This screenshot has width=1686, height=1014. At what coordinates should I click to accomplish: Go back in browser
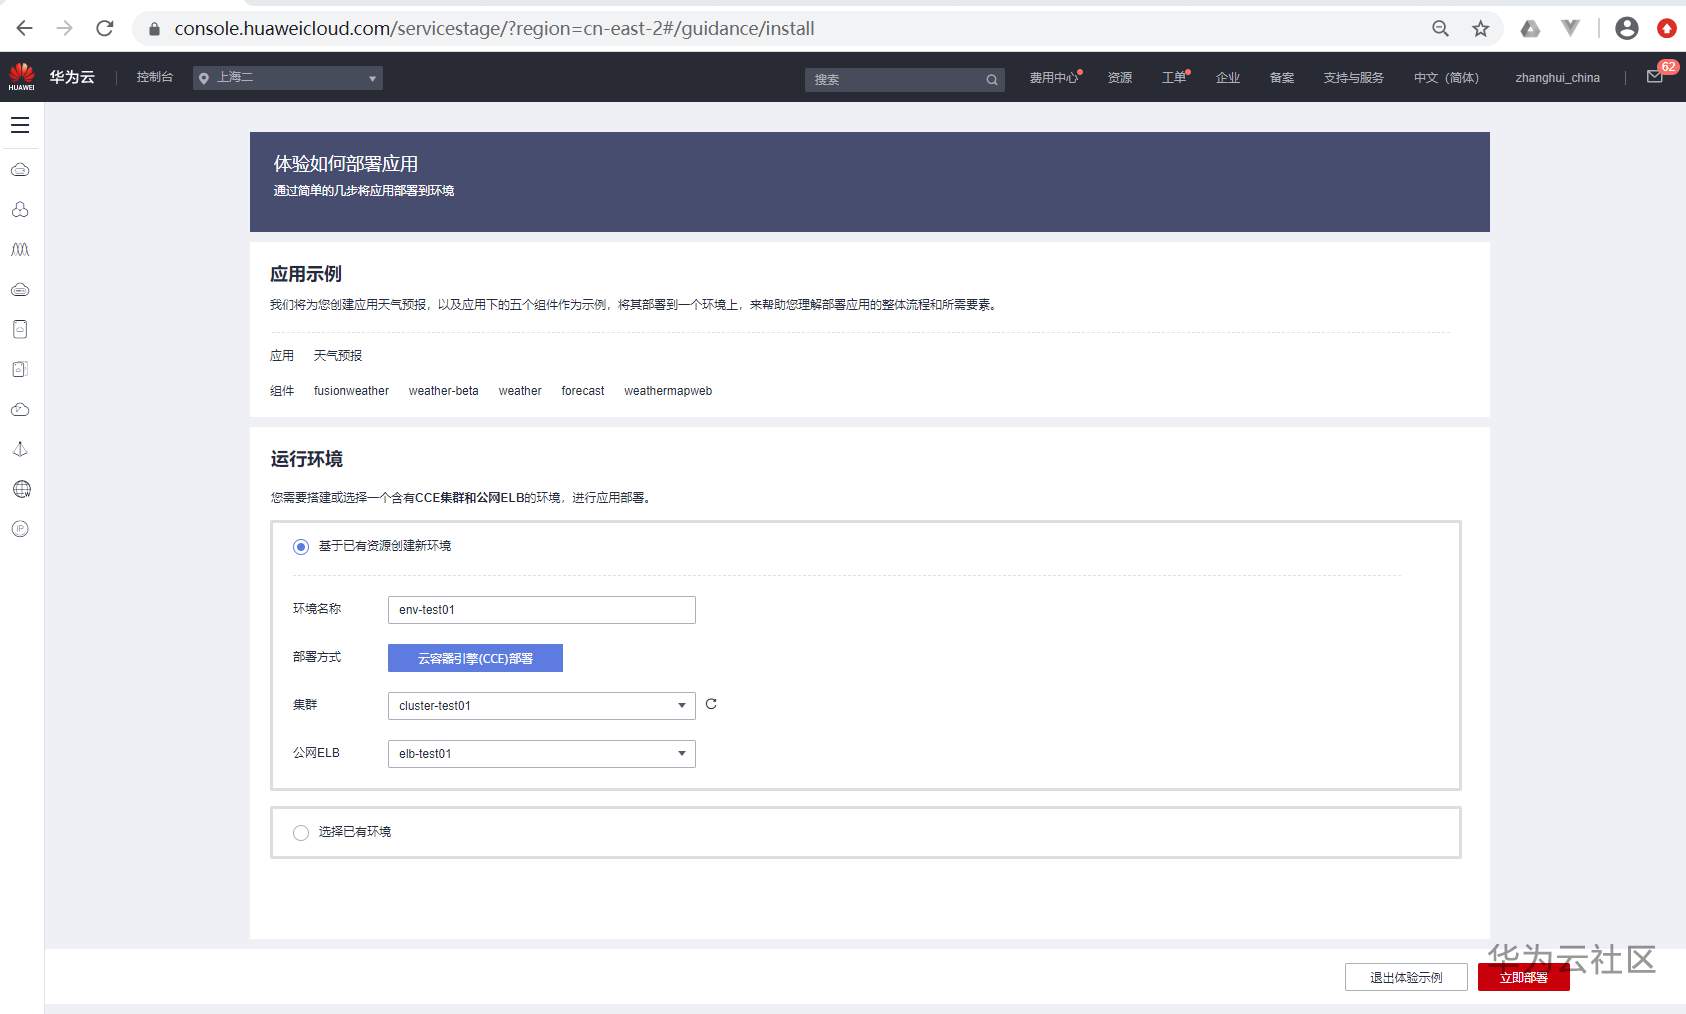pos(25,28)
